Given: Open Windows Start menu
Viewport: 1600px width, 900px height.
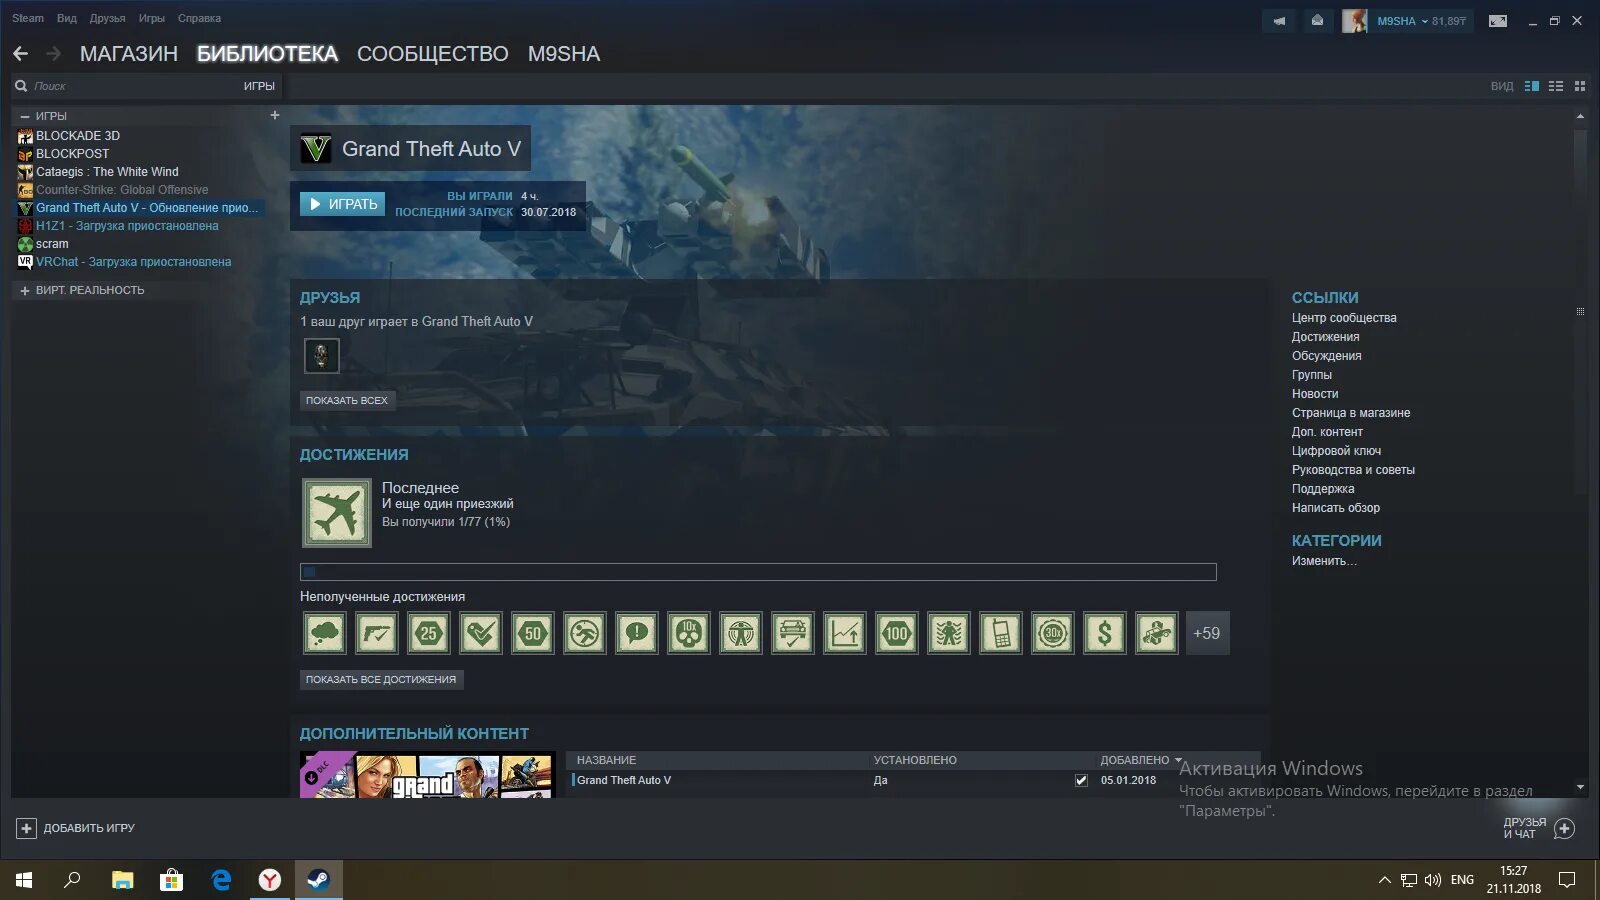Looking at the screenshot, I should [24, 880].
